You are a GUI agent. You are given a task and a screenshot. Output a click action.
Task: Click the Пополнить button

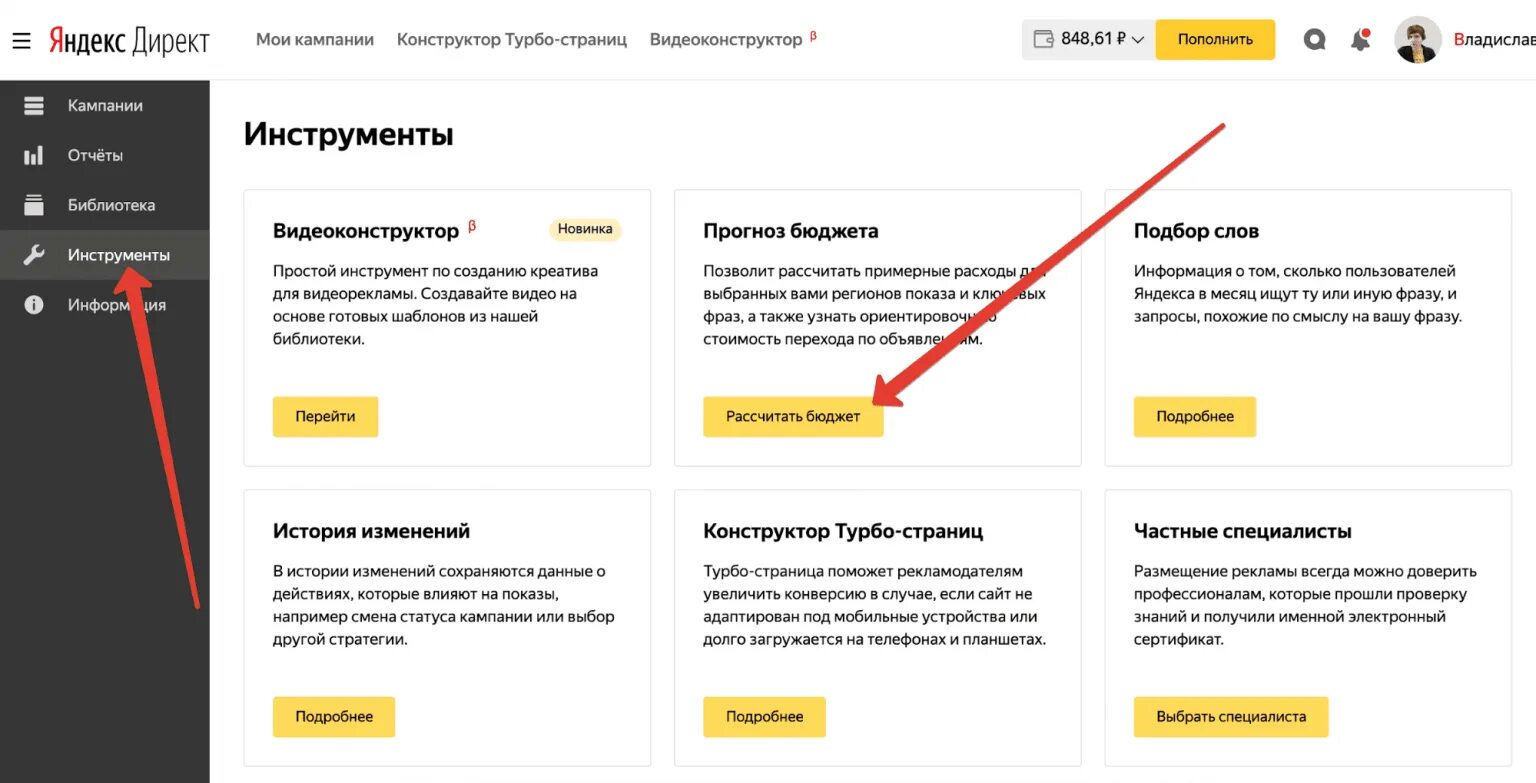[1215, 40]
